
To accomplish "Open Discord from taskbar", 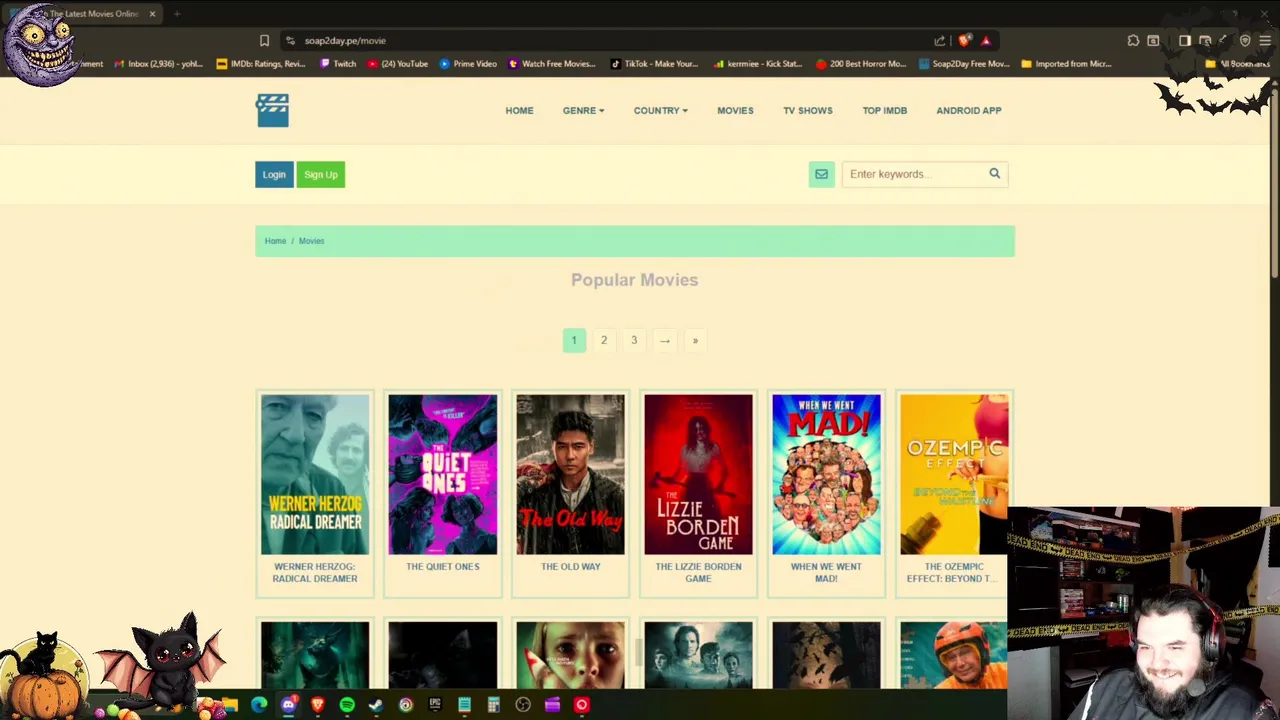I will click(288, 705).
